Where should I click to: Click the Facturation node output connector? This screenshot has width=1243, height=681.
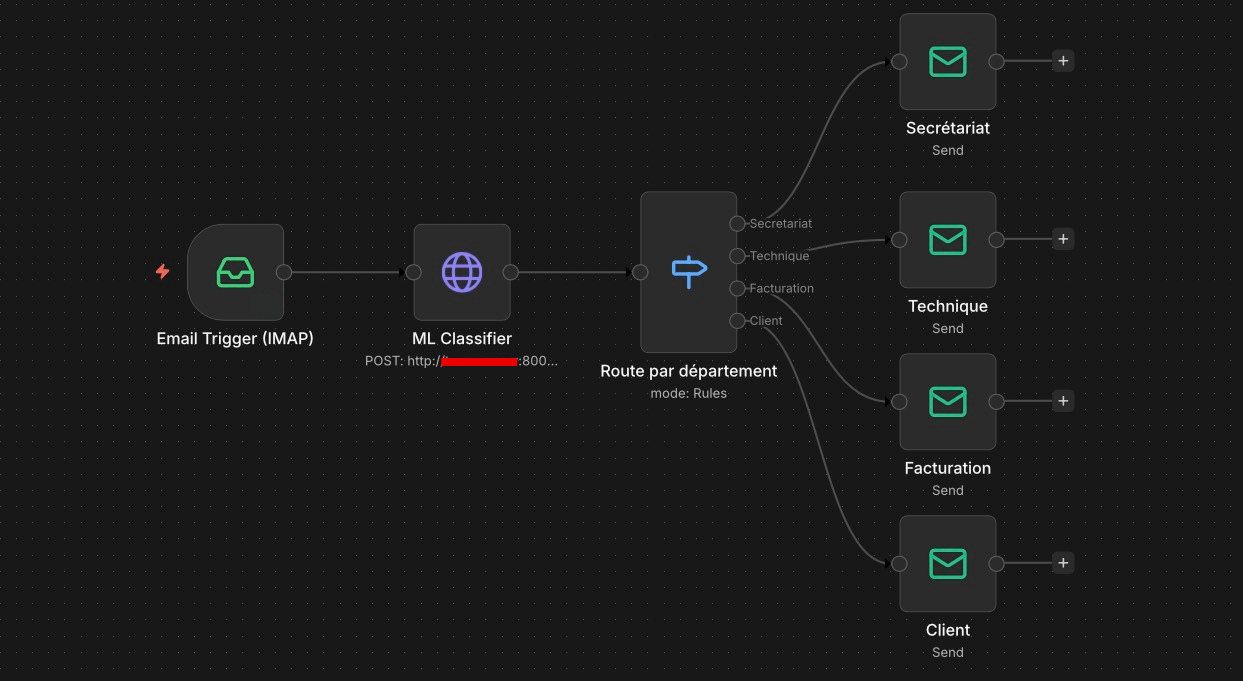point(996,401)
